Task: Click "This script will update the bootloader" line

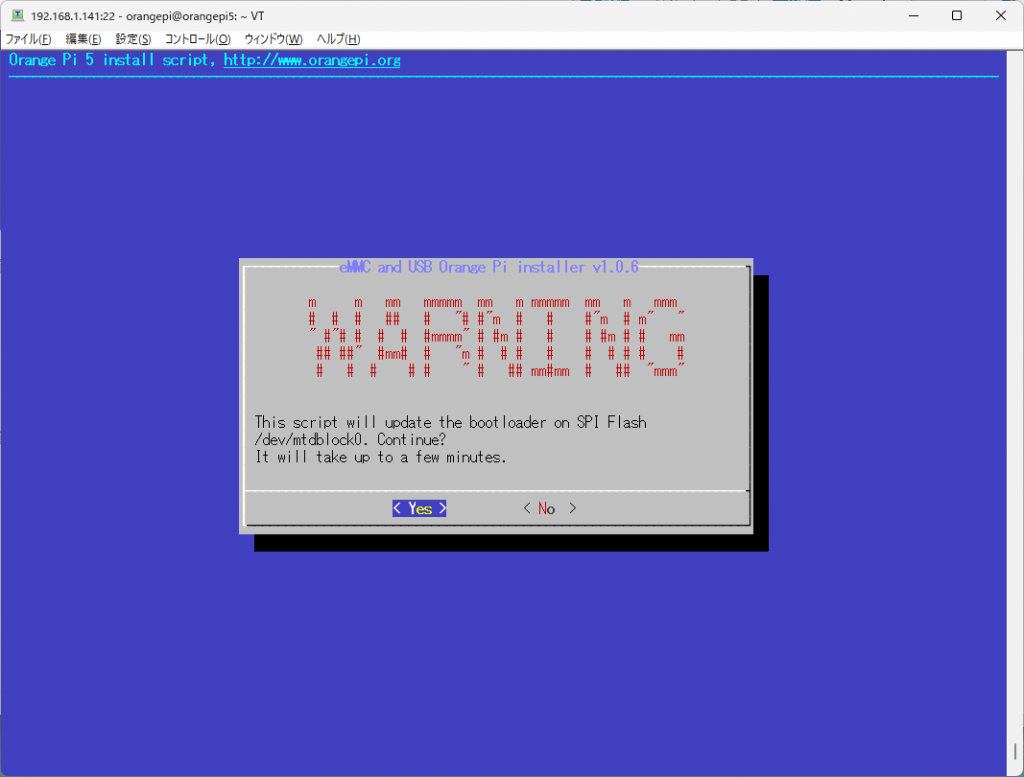Action: [x=451, y=422]
